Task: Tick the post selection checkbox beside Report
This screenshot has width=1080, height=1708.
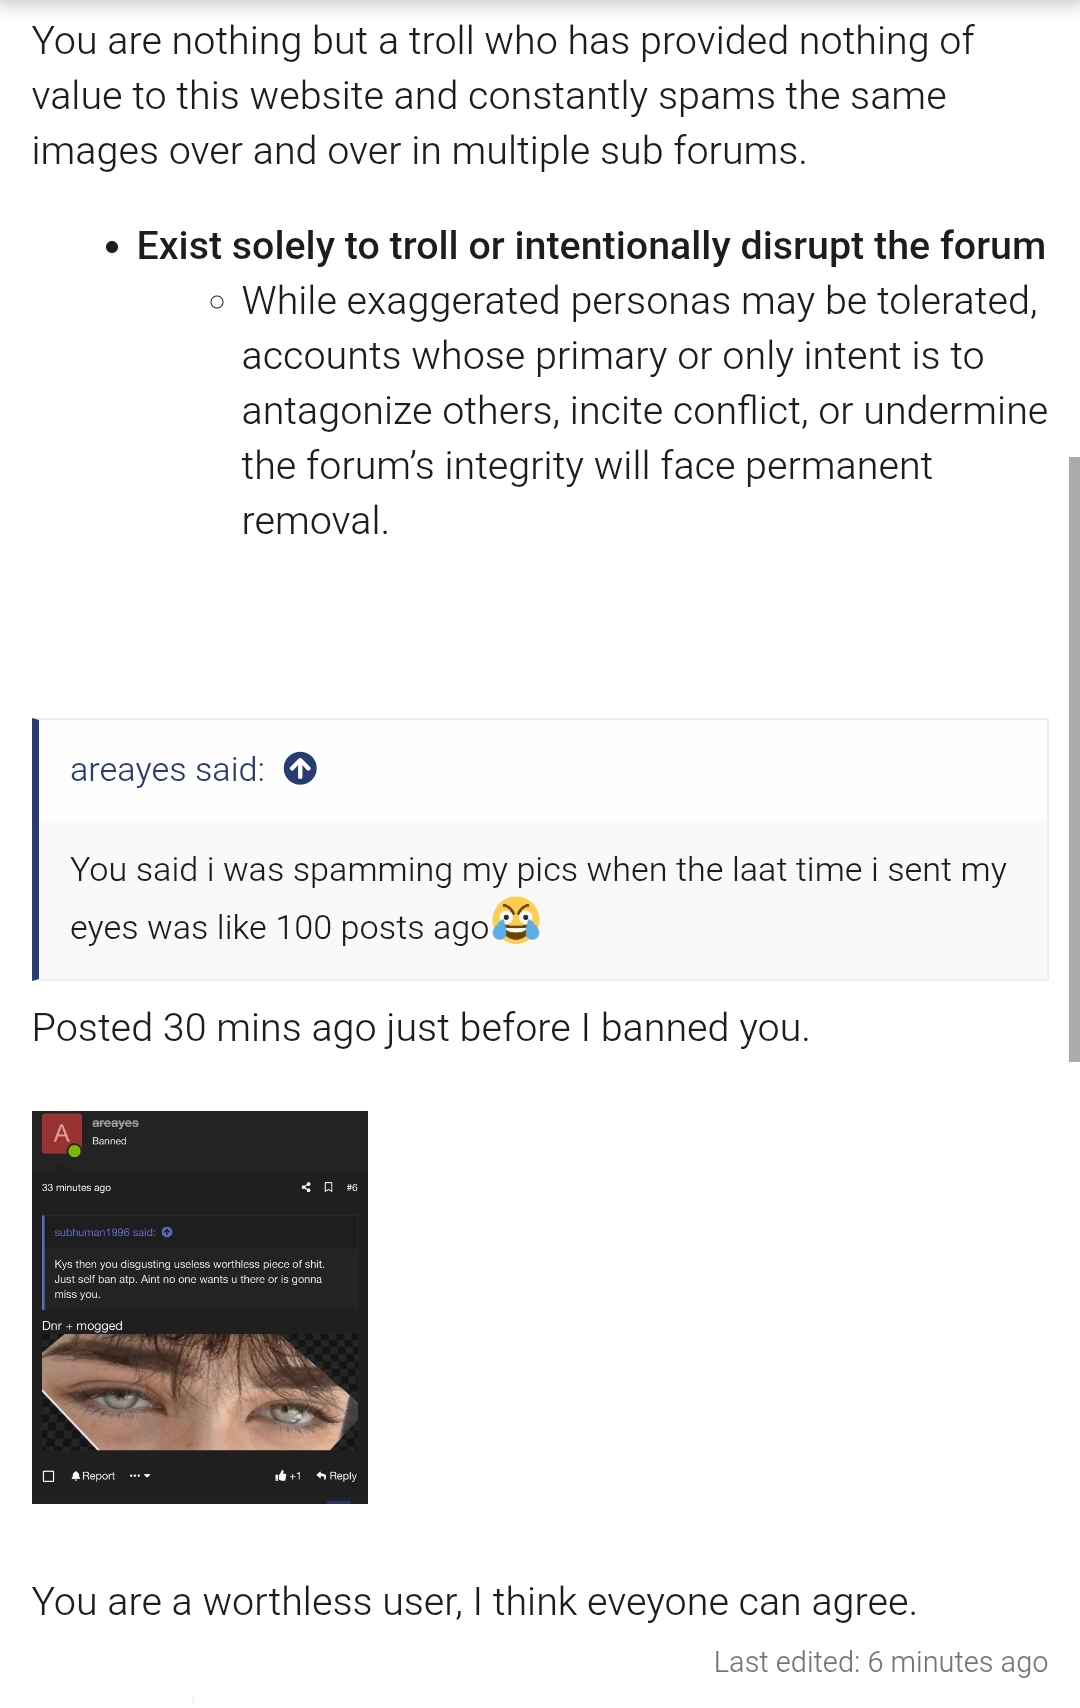Action: [48, 1476]
